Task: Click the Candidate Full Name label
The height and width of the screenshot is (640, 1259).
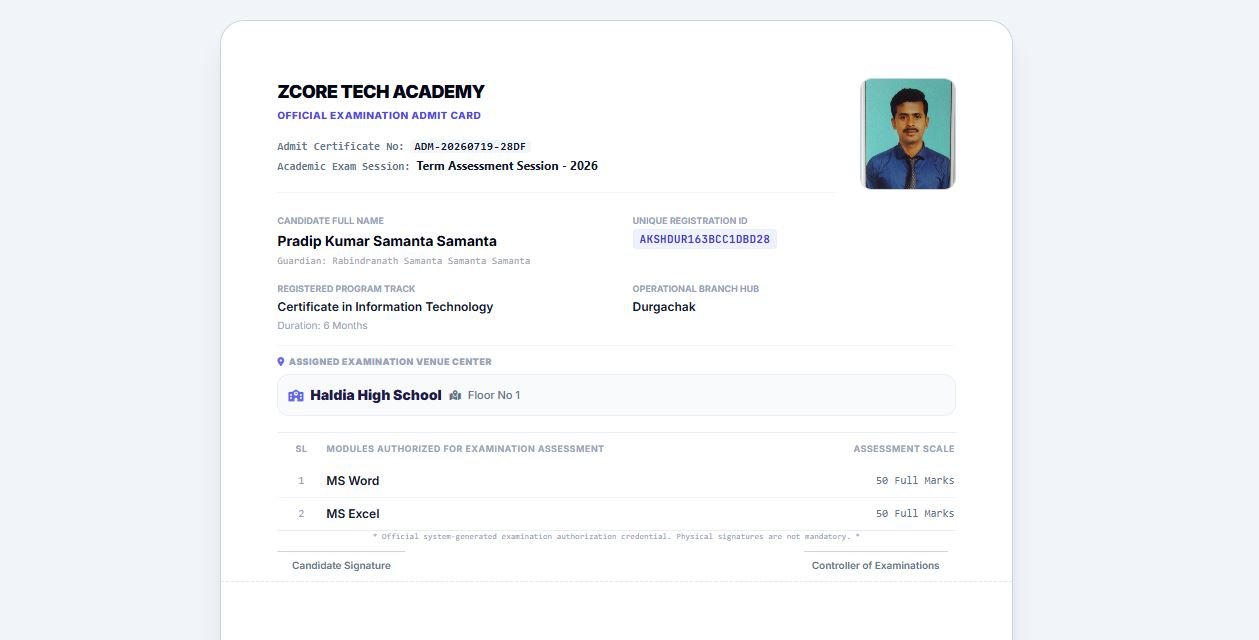Action: [x=330, y=221]
